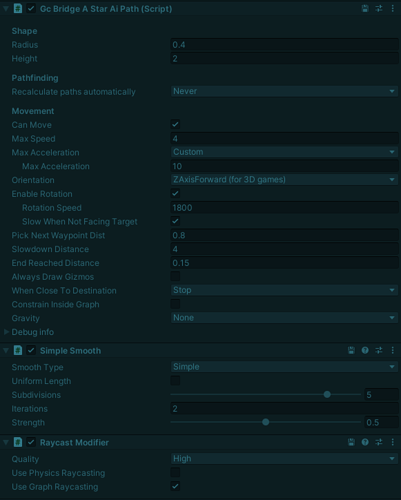Disable the Can Move checkbox
Viewport: 401px width, 500px height.
pos(175,124)
